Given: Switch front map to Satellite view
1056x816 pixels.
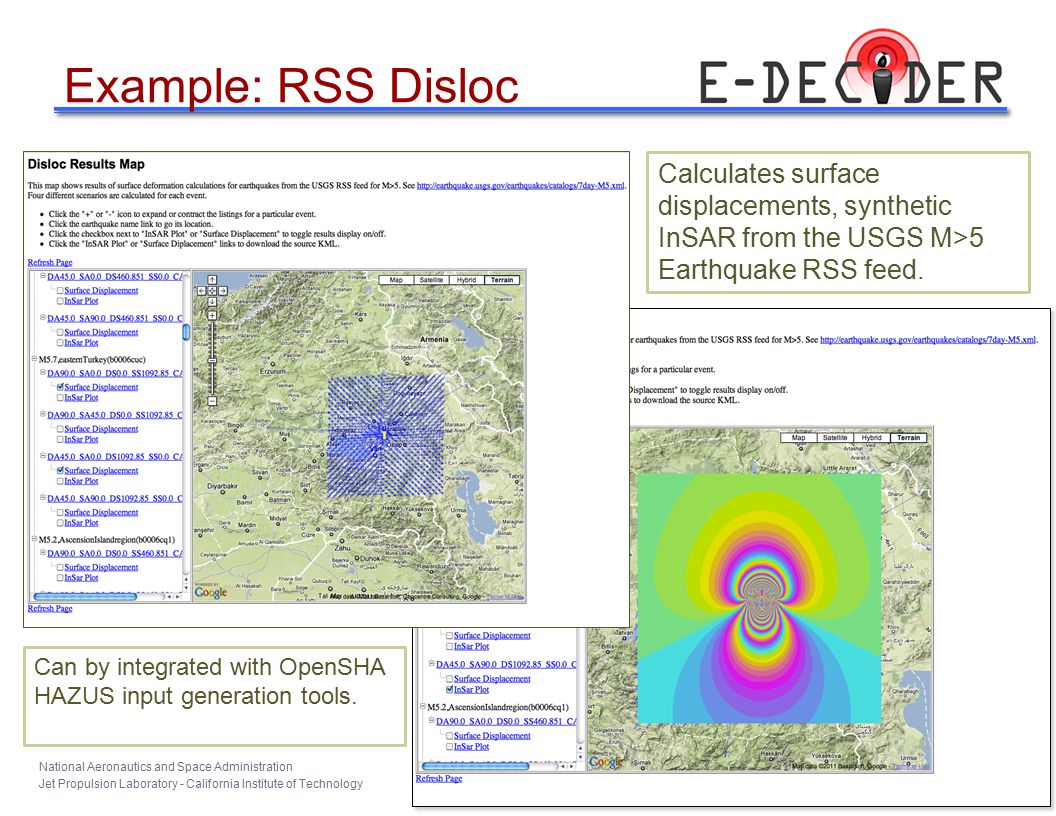Looking at the screenshot, I should point(431,280).
